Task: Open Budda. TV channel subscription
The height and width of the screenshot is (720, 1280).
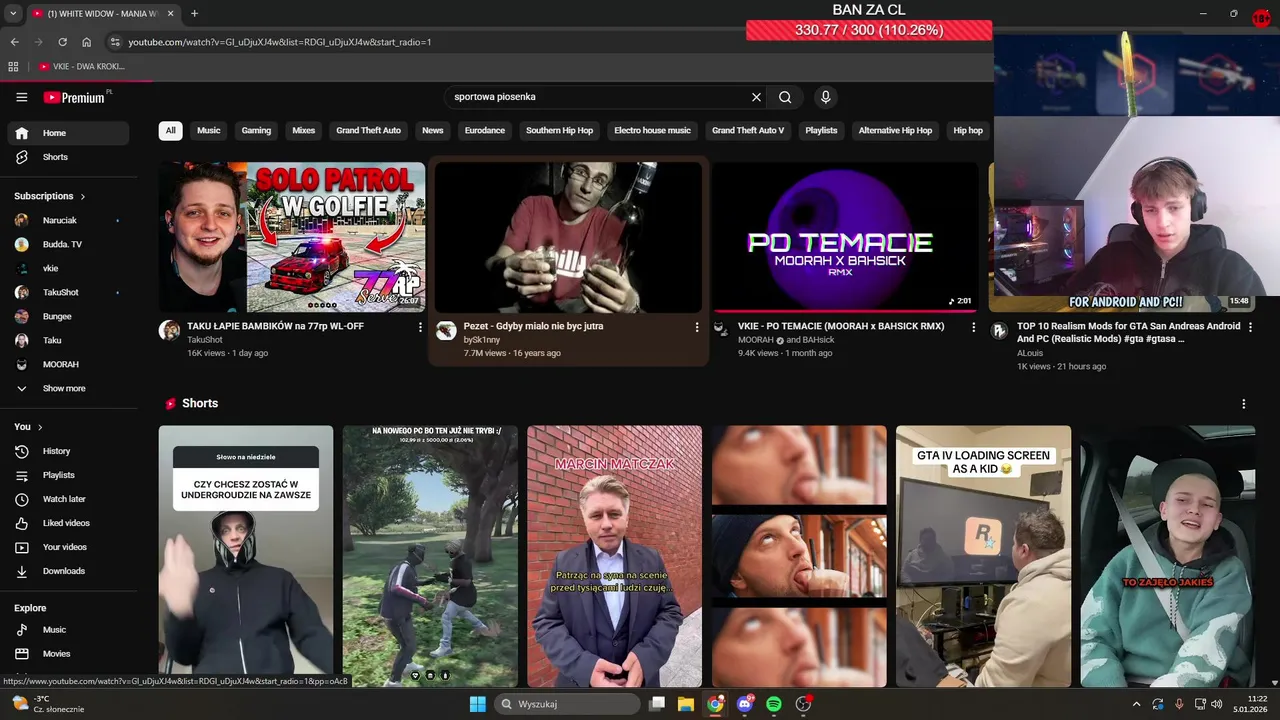Action: pos(68,244)
